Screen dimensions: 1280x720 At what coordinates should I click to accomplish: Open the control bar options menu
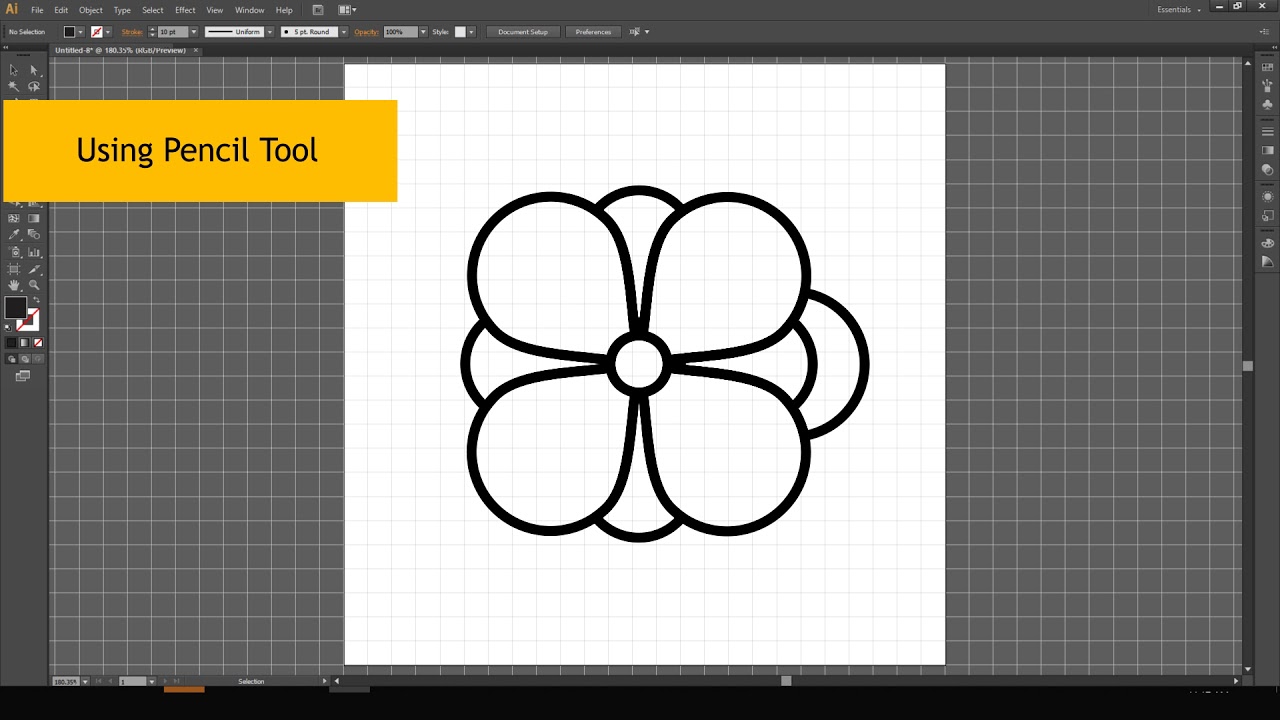click(x=1265, y=32)
